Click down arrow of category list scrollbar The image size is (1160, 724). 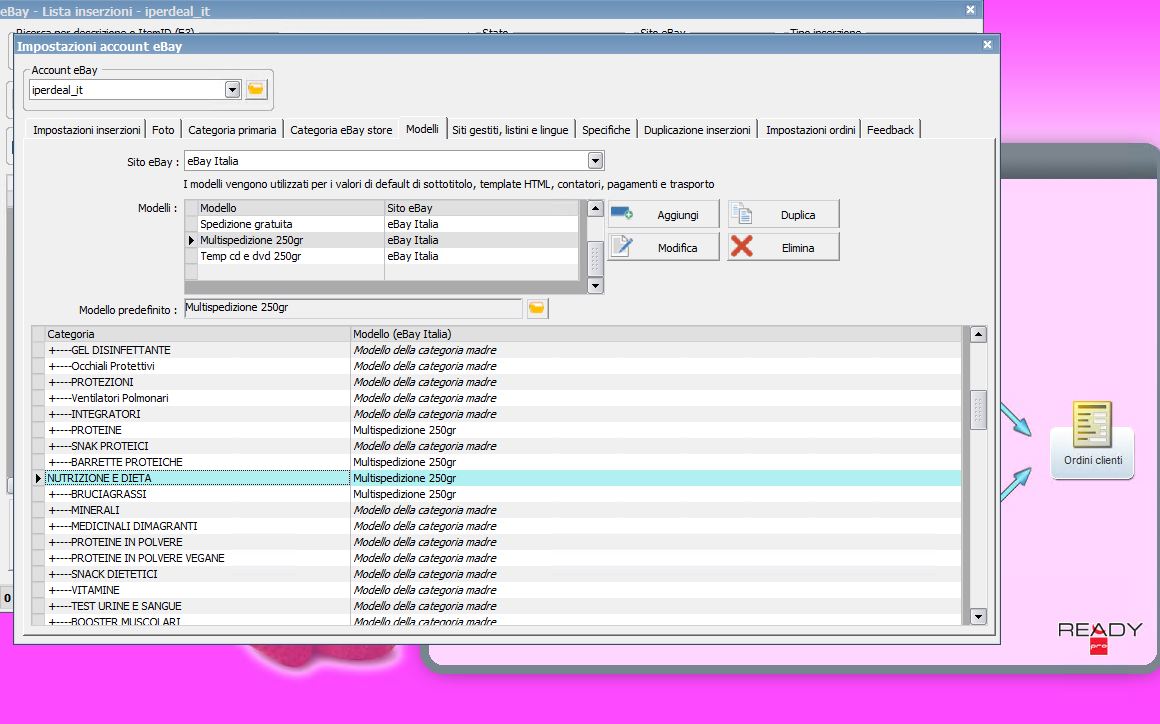tap(978, 616)
